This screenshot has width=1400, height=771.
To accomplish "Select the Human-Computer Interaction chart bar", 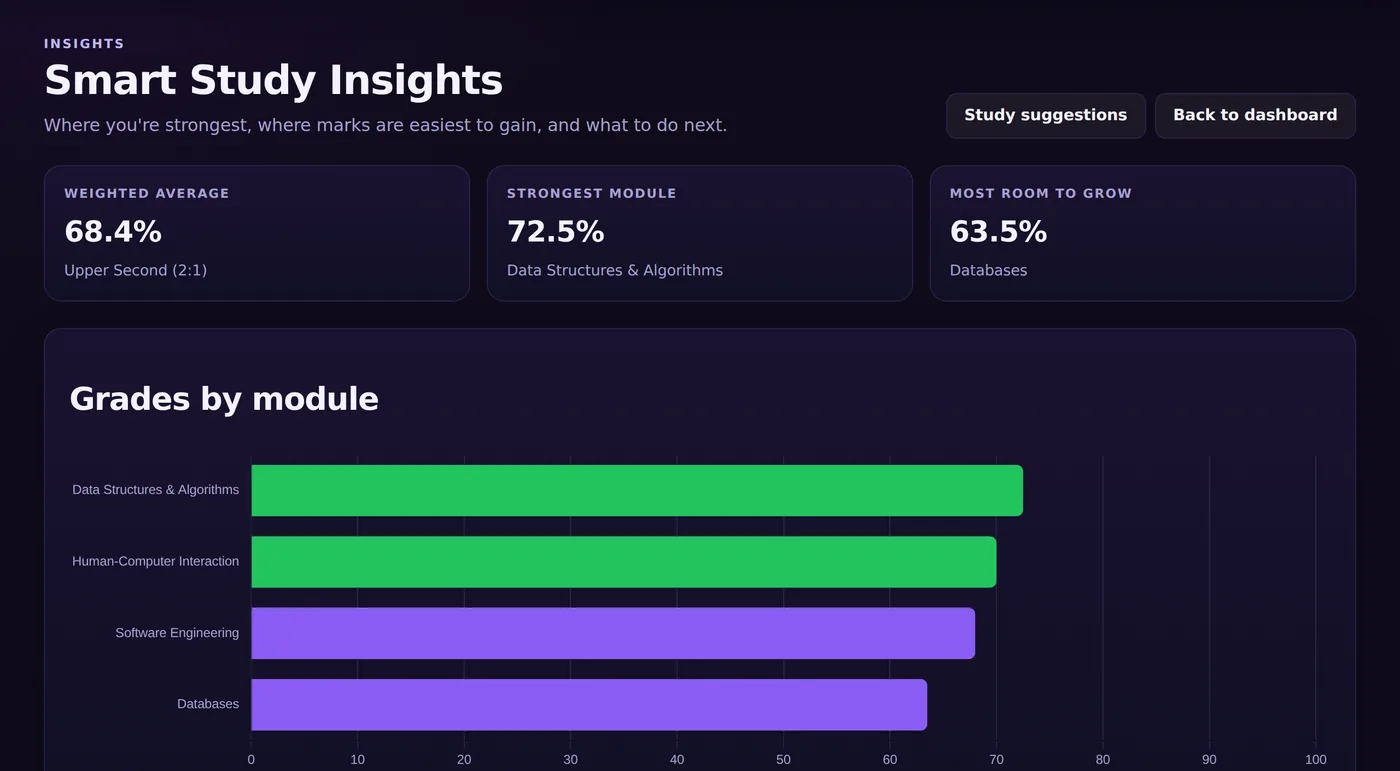I will click(624, 562).
